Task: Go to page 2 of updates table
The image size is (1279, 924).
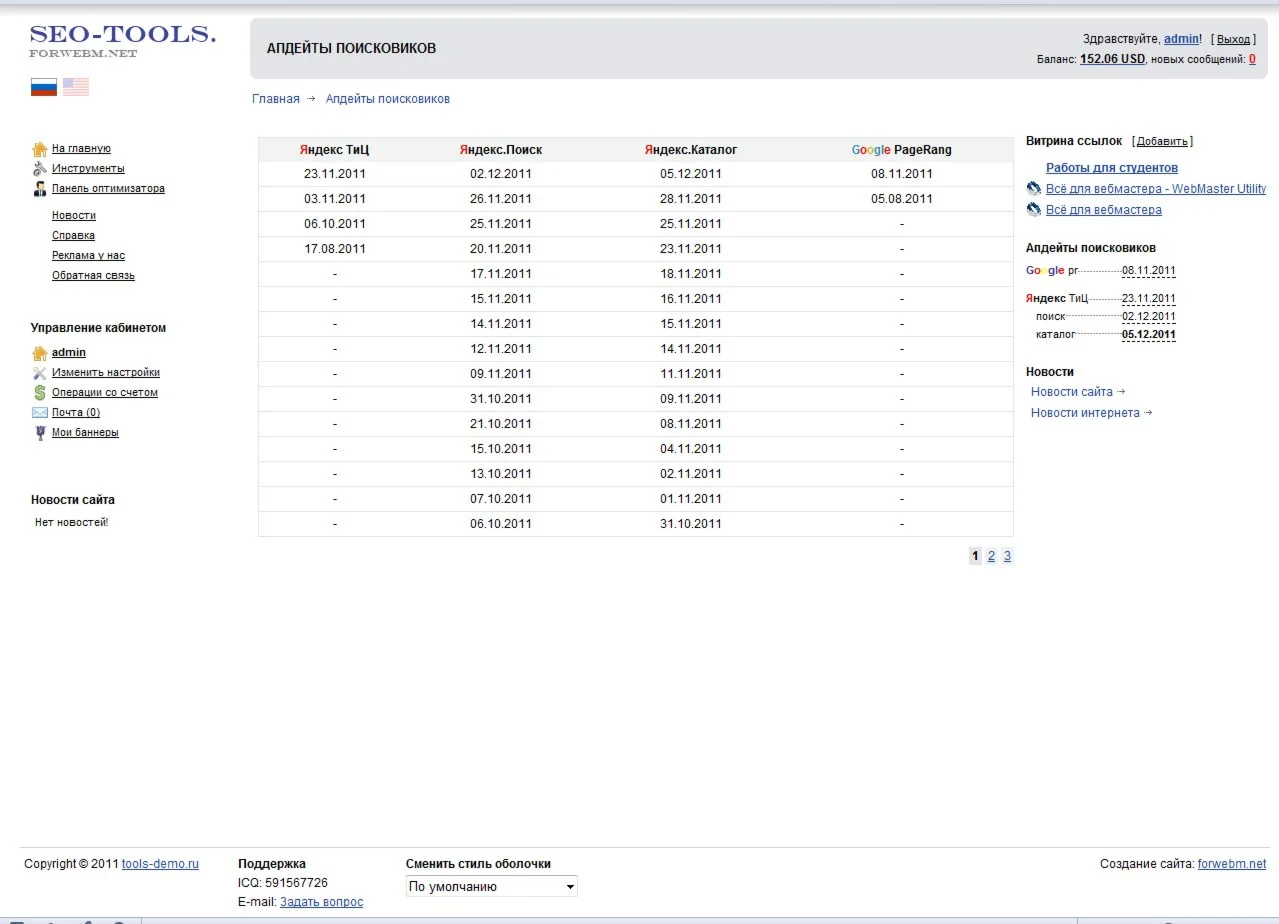Action: coord(991,557)
